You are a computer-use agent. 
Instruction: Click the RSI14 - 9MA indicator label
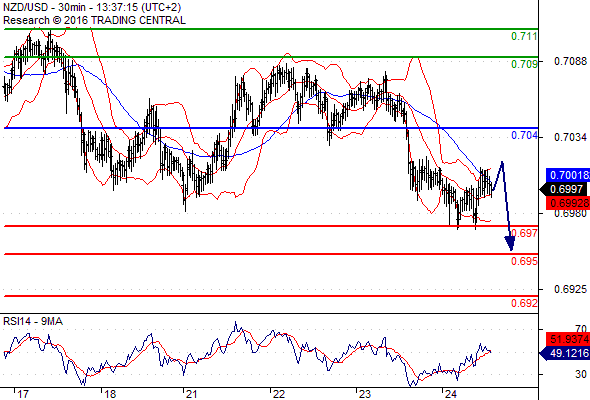tap(33, 321)
